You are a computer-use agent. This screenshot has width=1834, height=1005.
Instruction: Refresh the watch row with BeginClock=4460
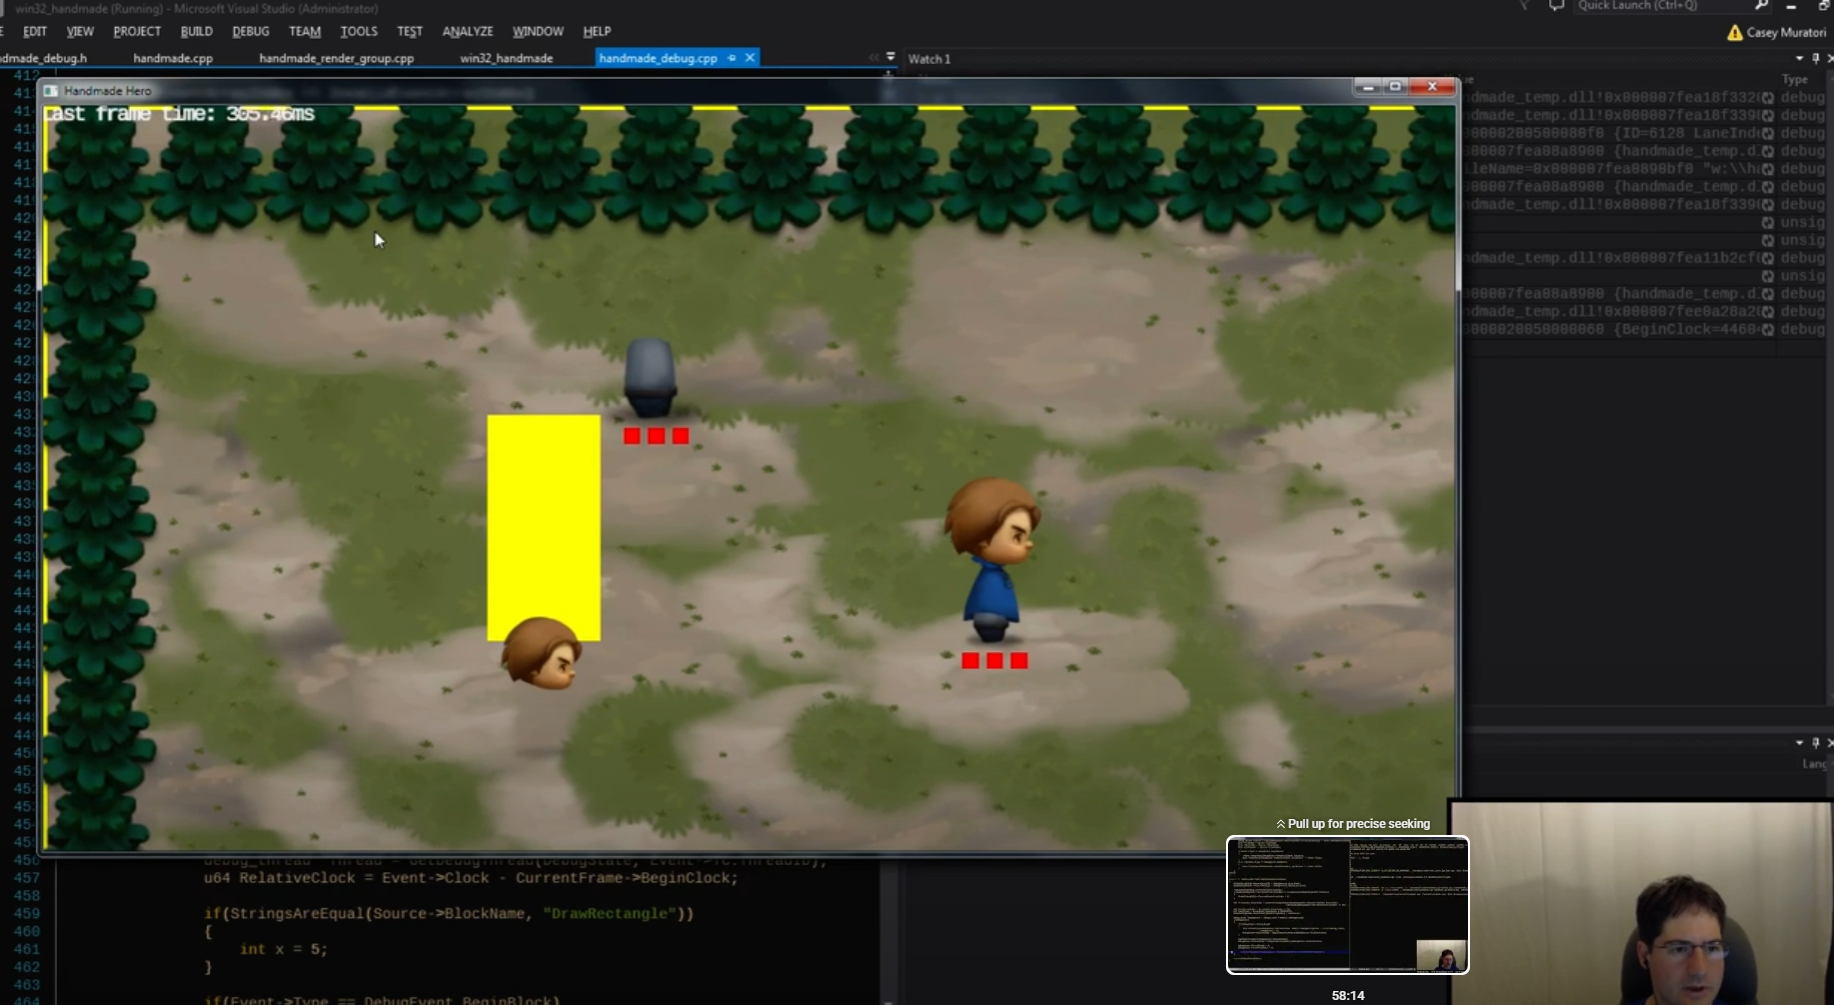pyautogui.click(x=1768, y=329)
